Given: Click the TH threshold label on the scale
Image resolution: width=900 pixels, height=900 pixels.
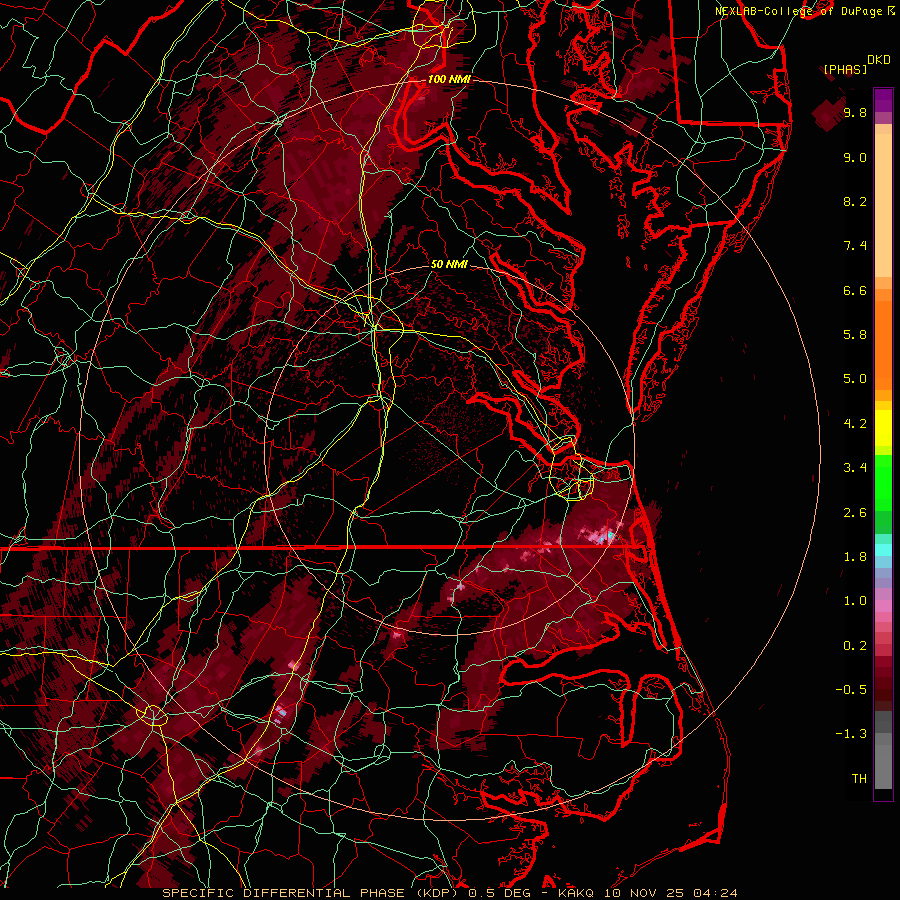Looking at the screenshot, I should point(859,779).
